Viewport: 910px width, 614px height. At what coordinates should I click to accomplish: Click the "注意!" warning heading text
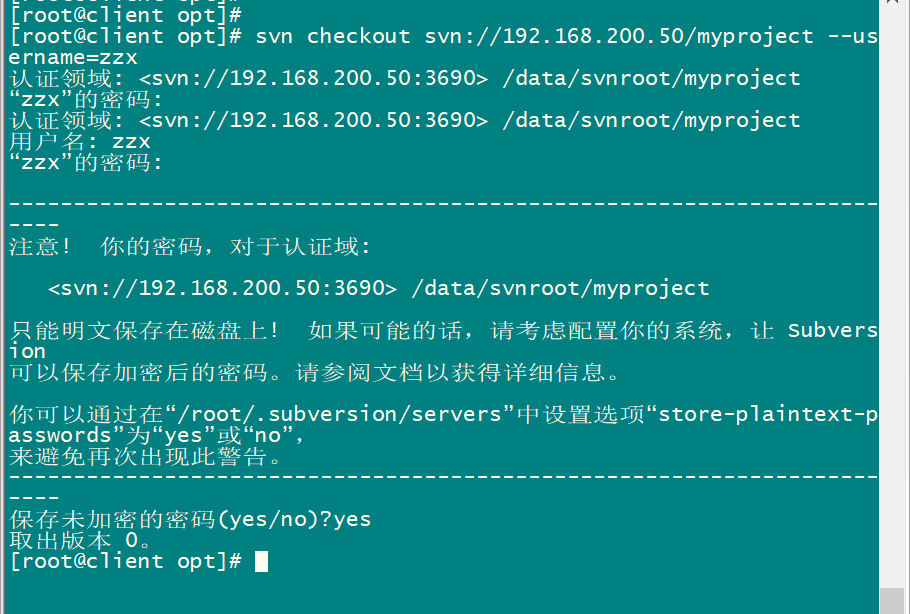[40, 247]
